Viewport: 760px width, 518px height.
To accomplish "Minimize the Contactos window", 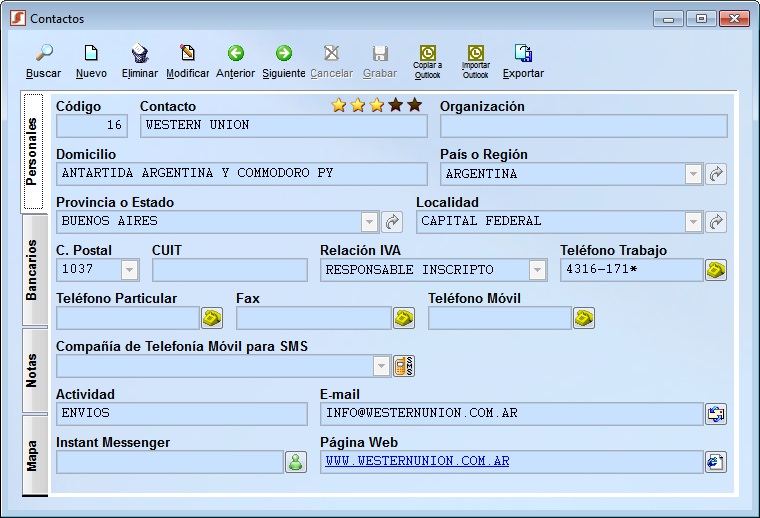I will [668, 19].
